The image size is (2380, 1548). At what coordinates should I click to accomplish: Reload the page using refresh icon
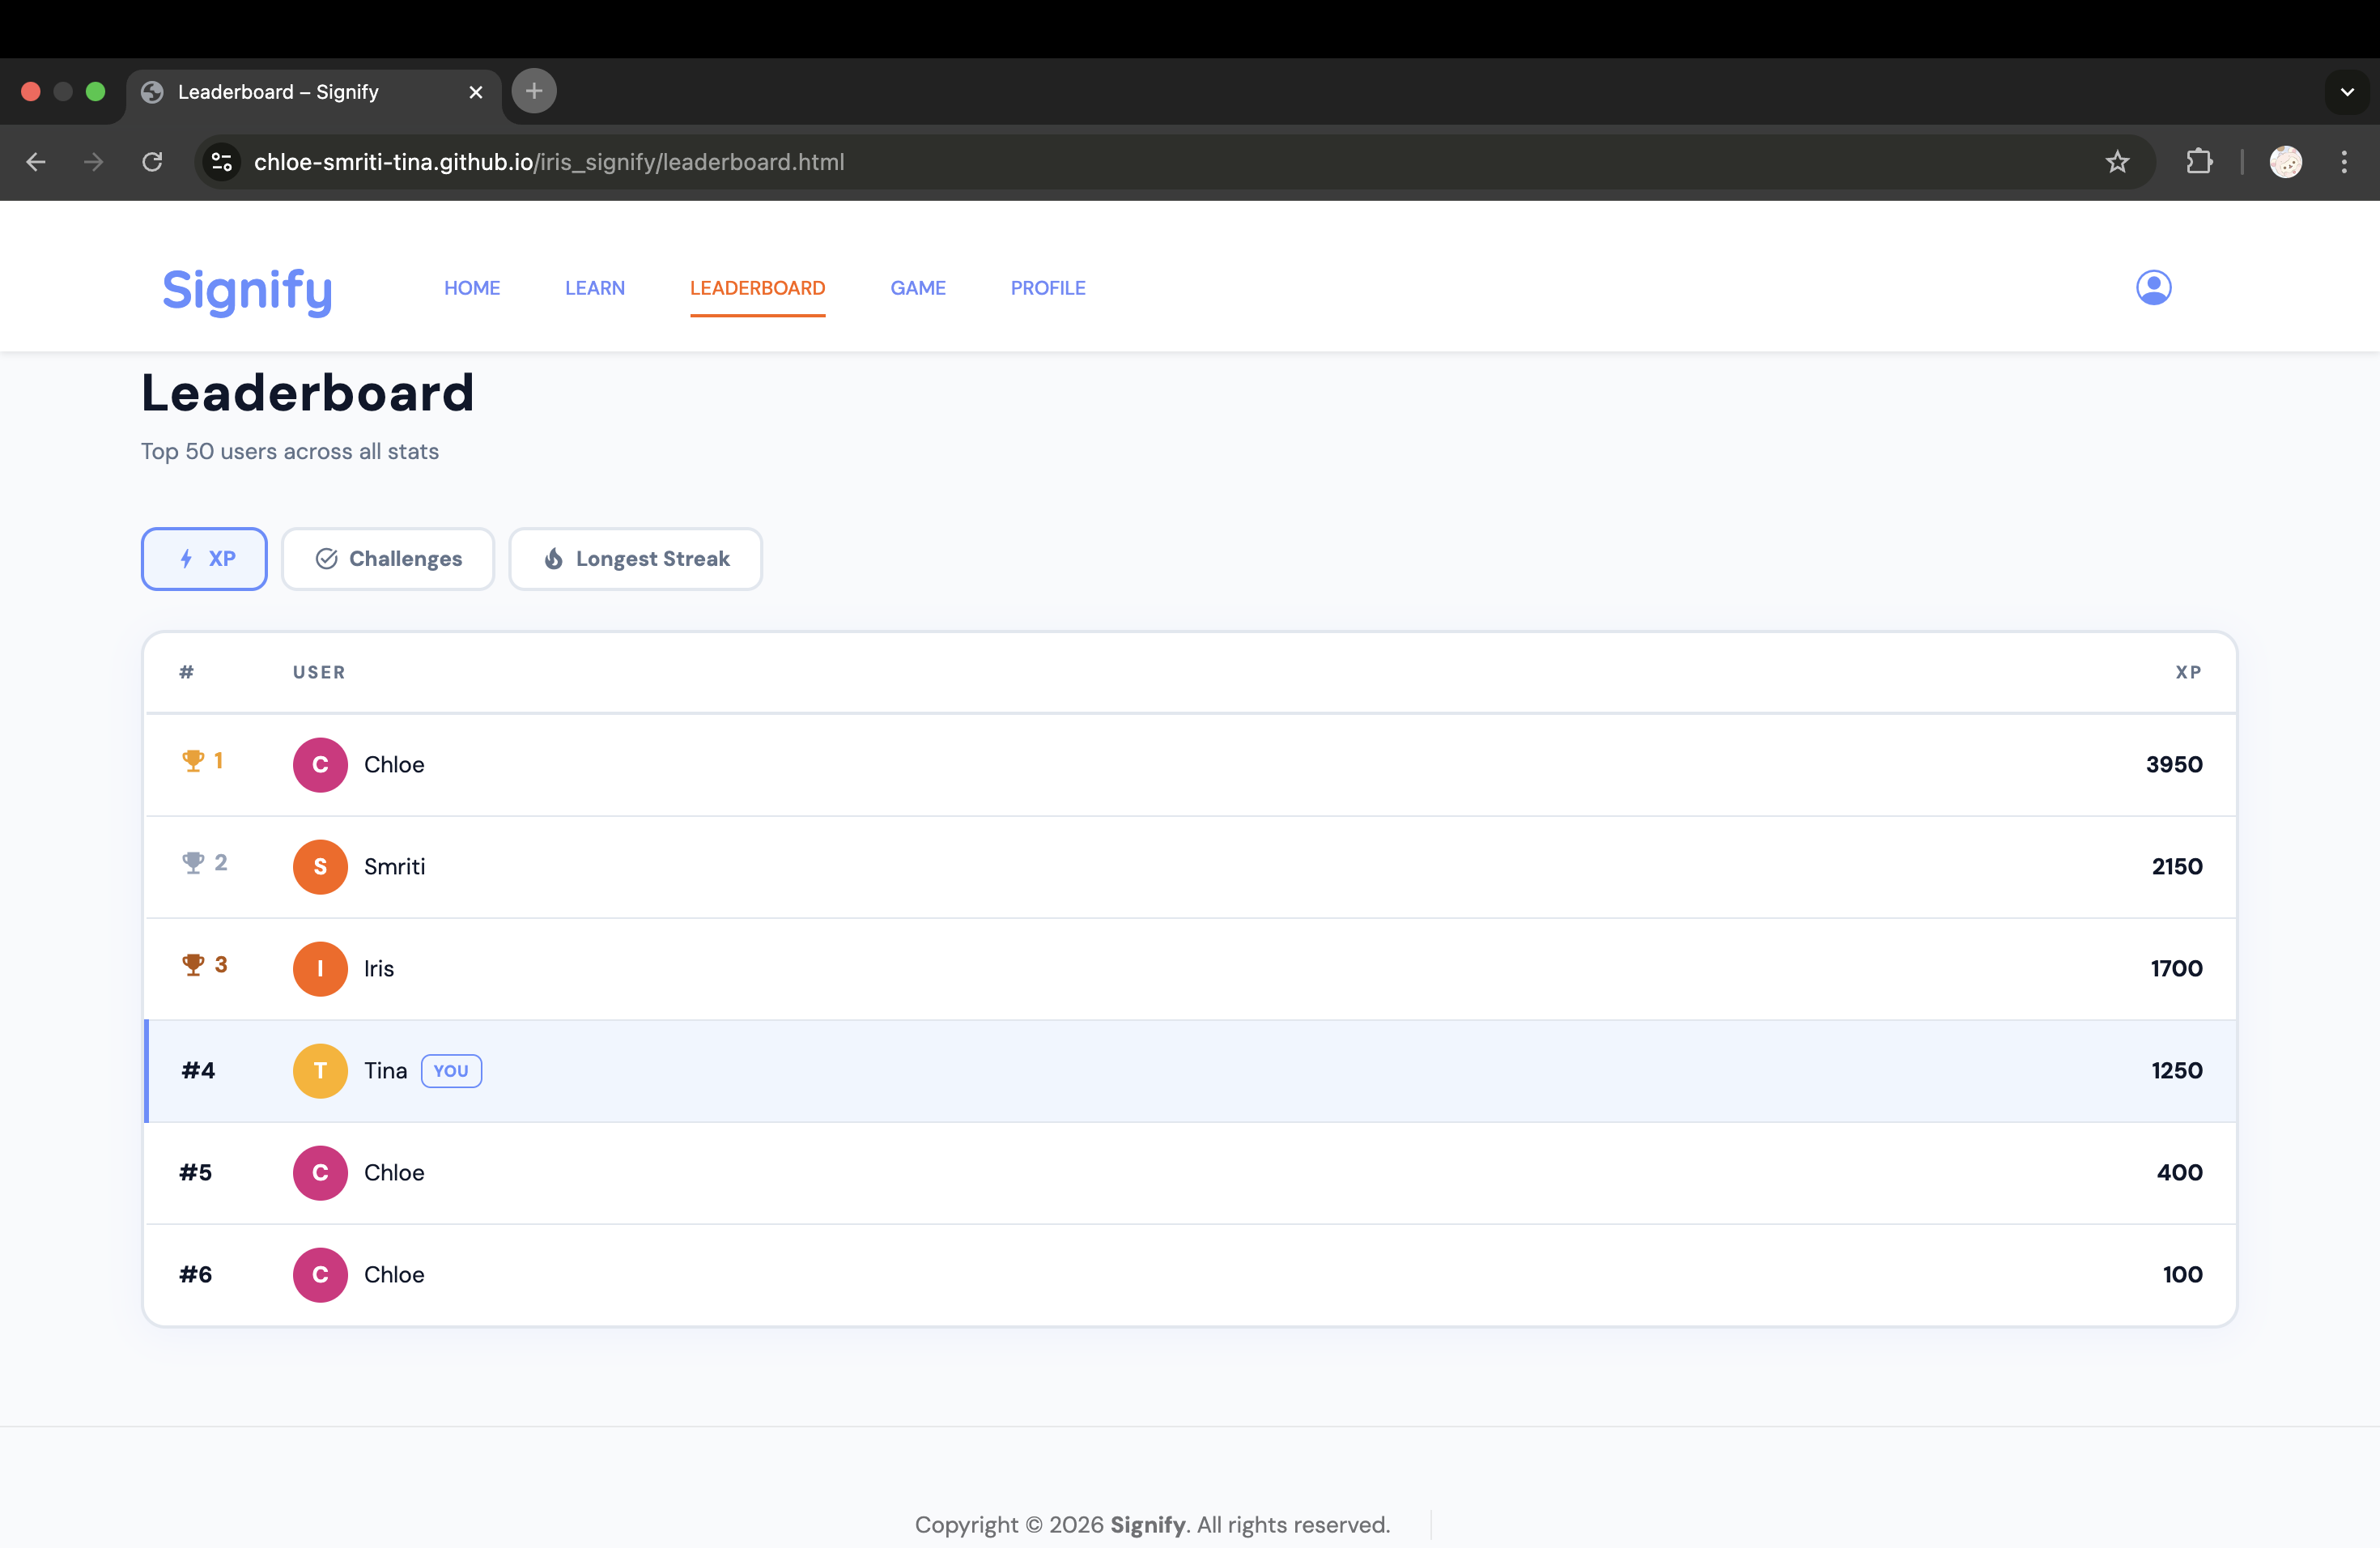tap(152, 162)
